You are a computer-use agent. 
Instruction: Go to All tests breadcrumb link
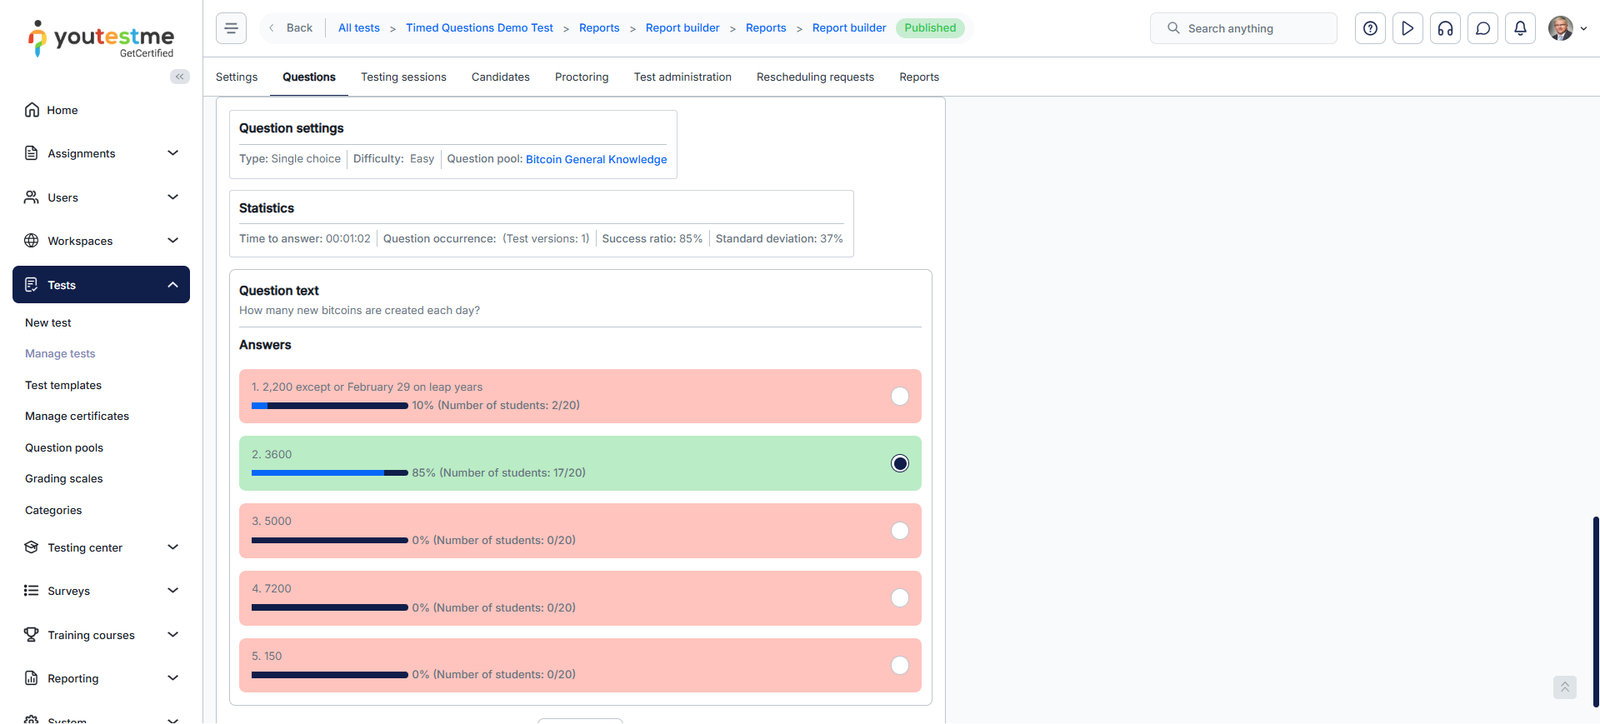click(x=359, y=28)
